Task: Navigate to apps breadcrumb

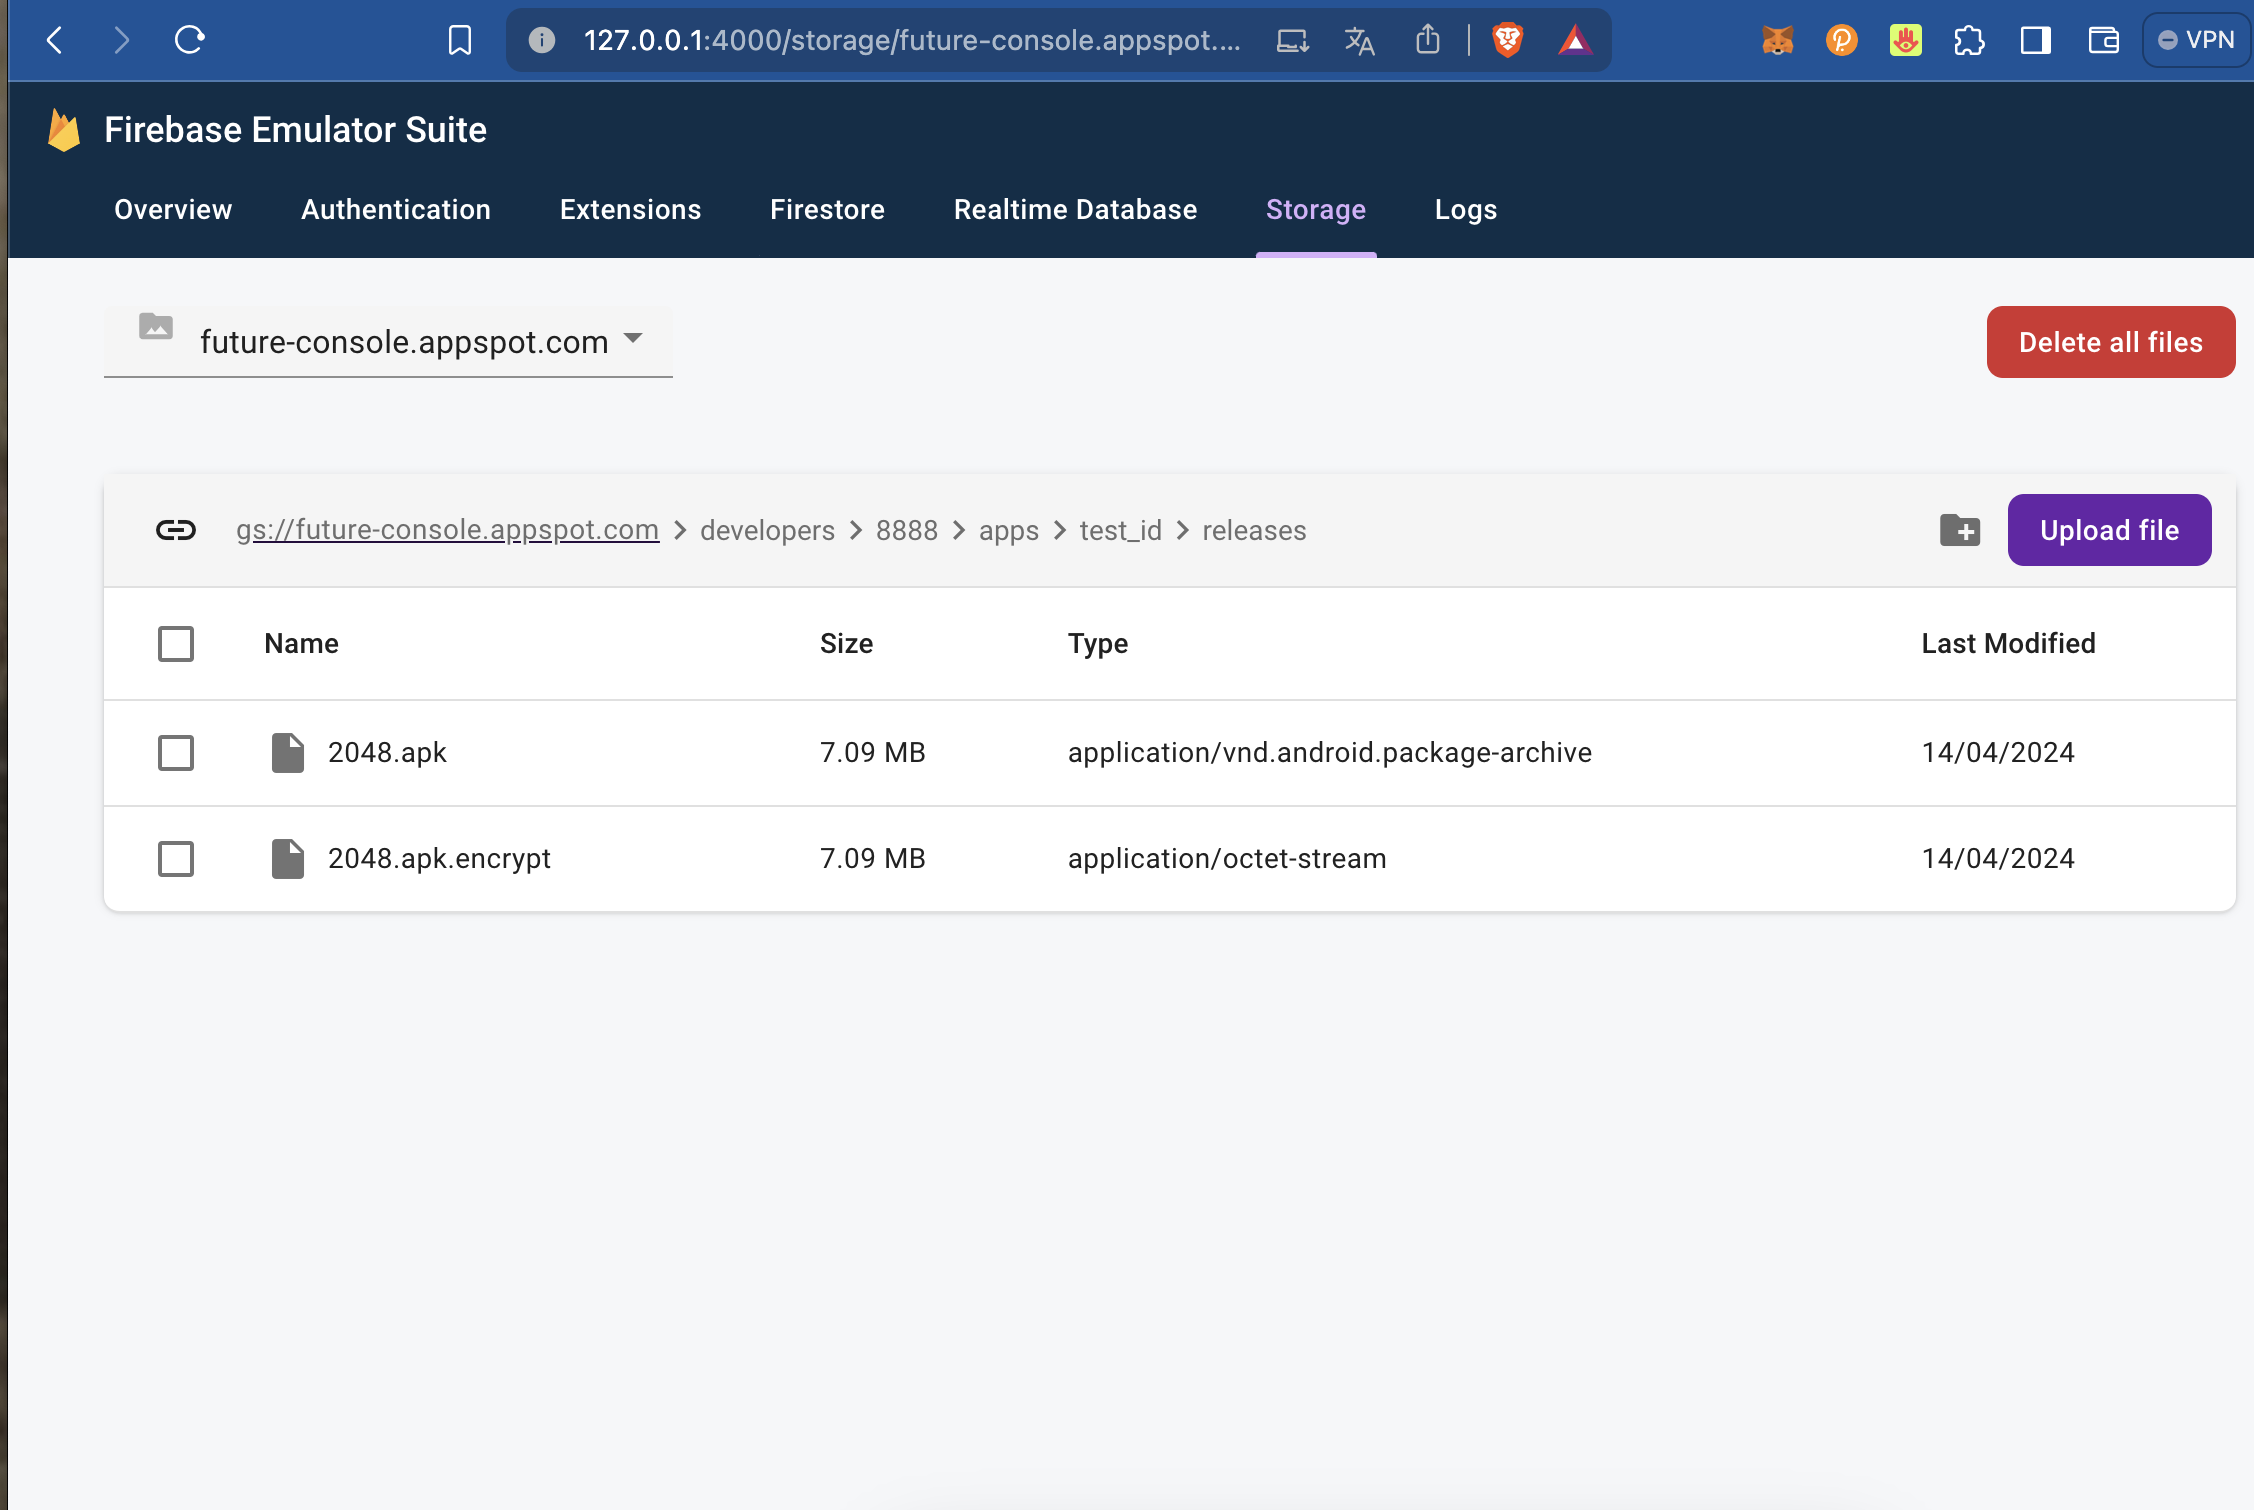Action: (x=1009, y=530)
